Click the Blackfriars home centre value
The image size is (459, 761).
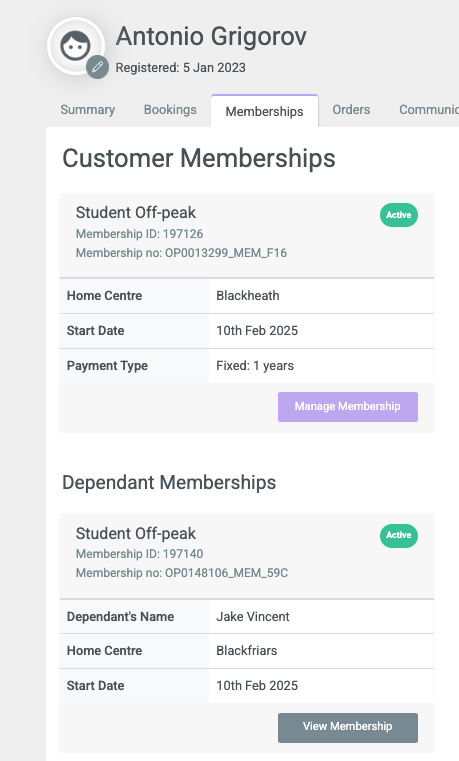click(247, 651)
